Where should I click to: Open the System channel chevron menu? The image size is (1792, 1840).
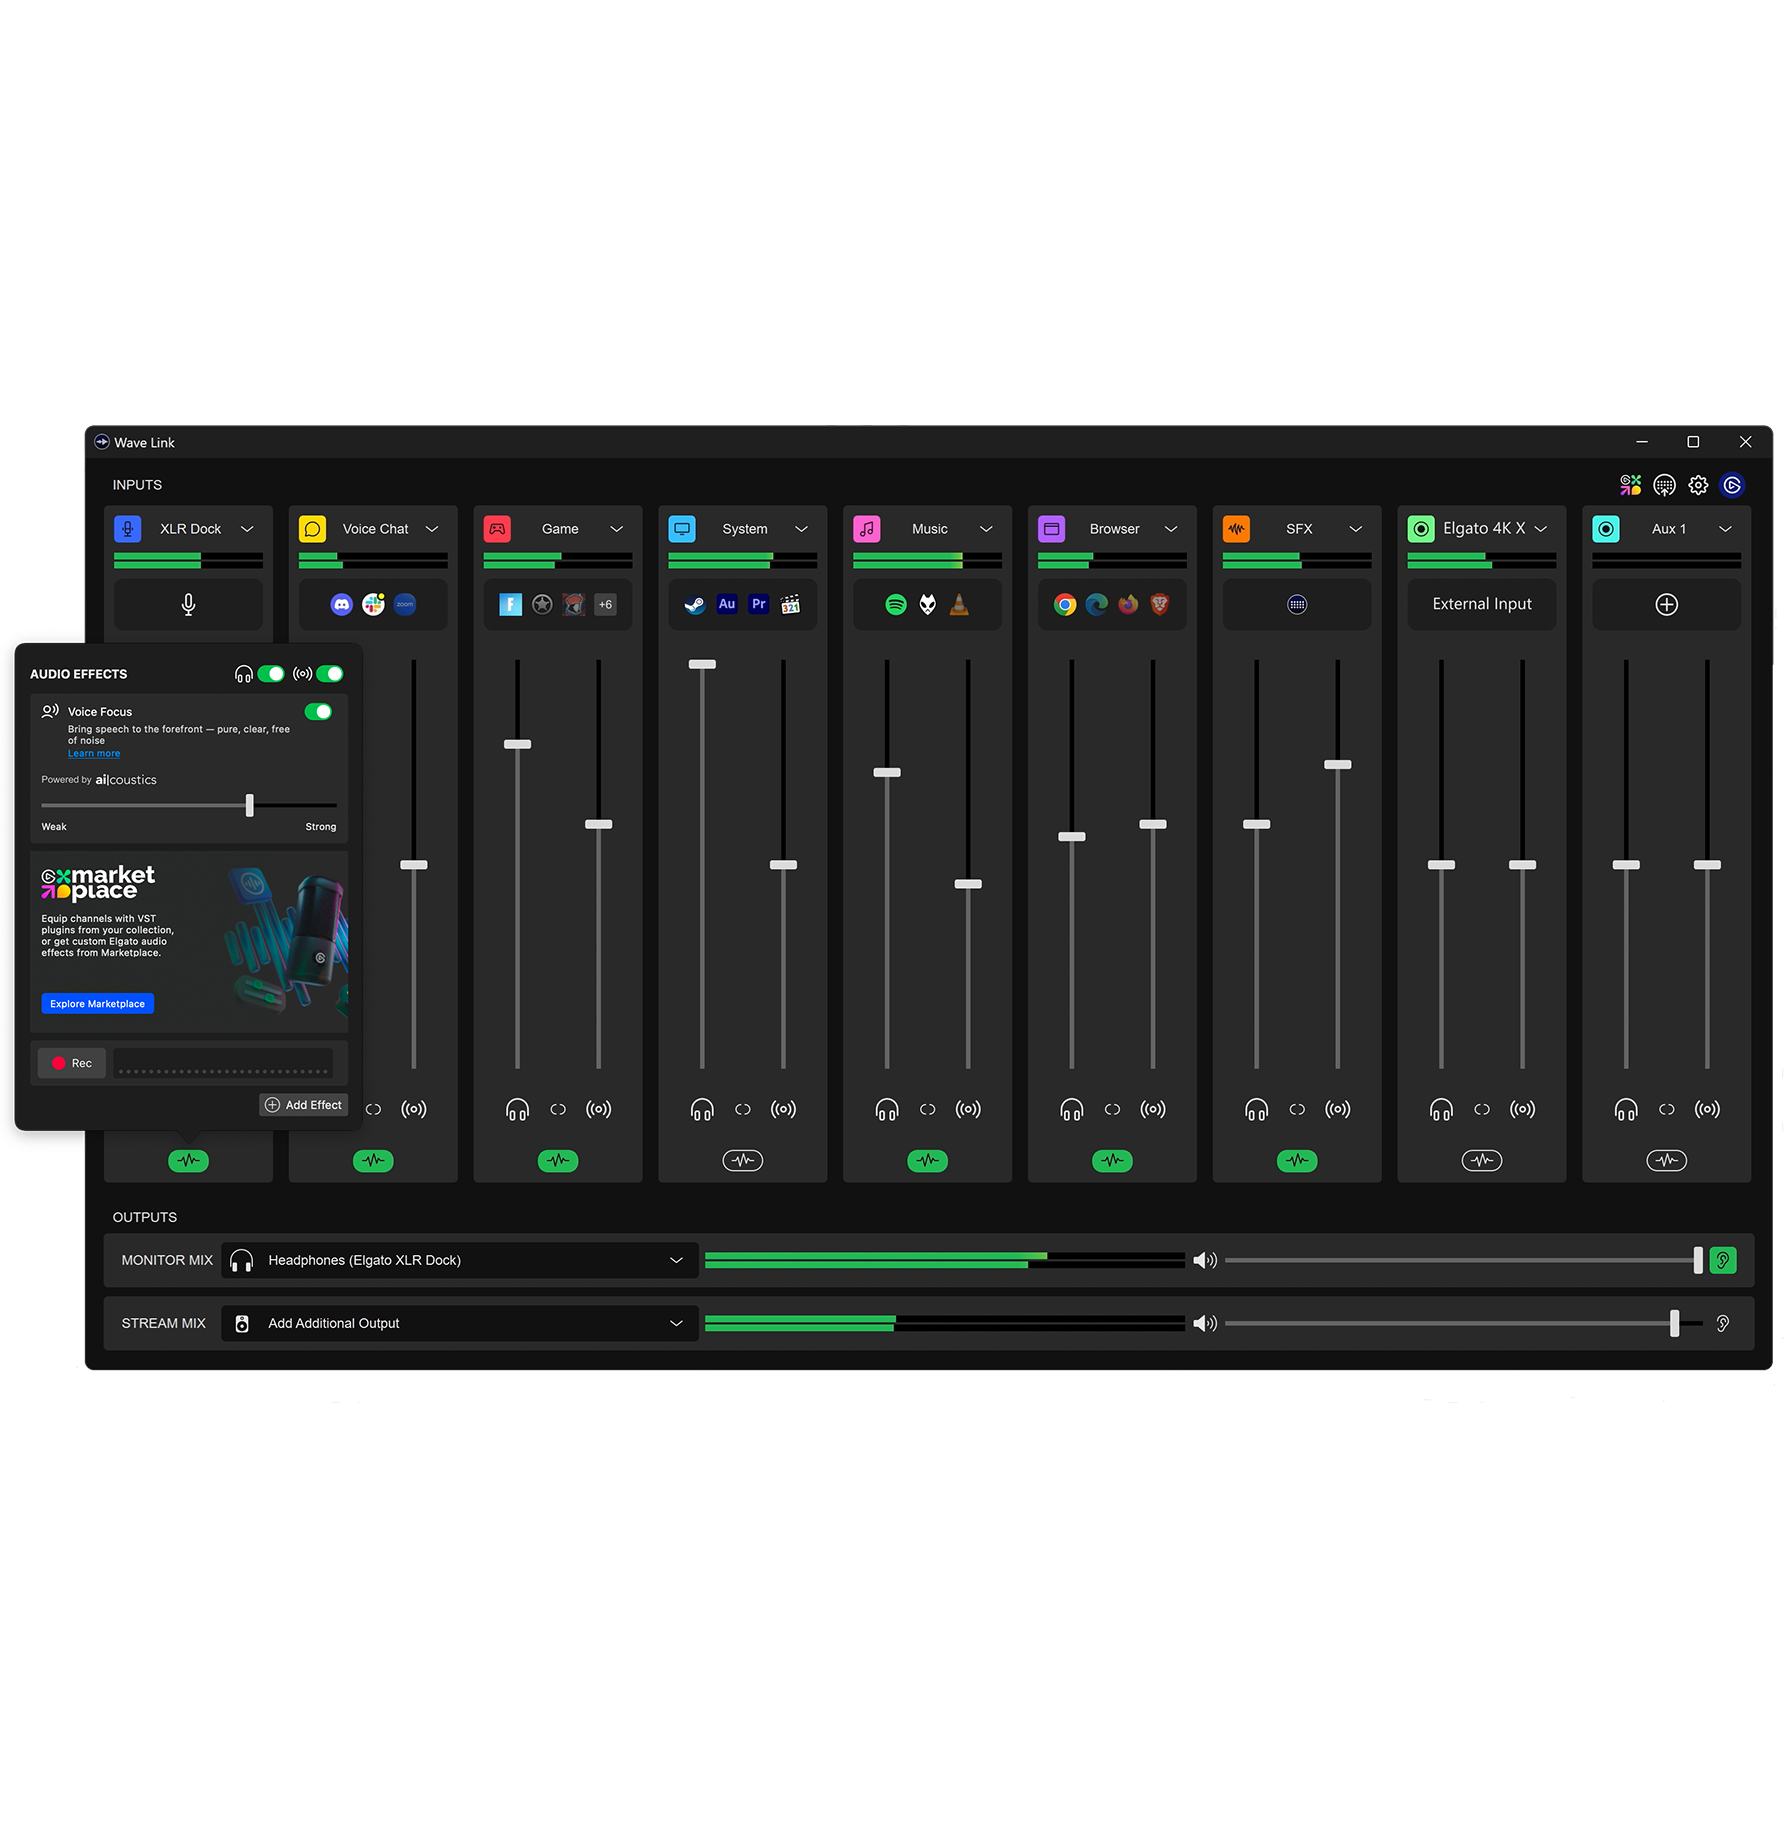[x=801, y=529]
